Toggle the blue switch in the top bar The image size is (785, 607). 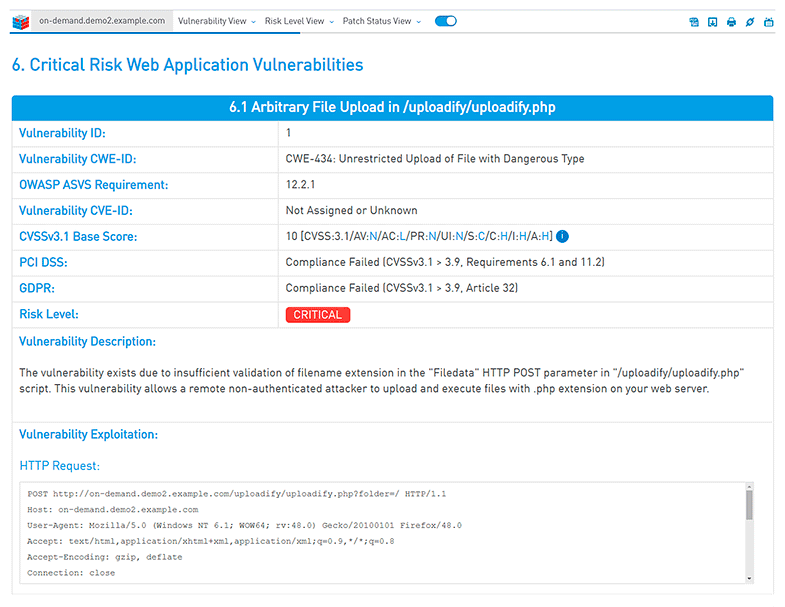tap(446, 21)
